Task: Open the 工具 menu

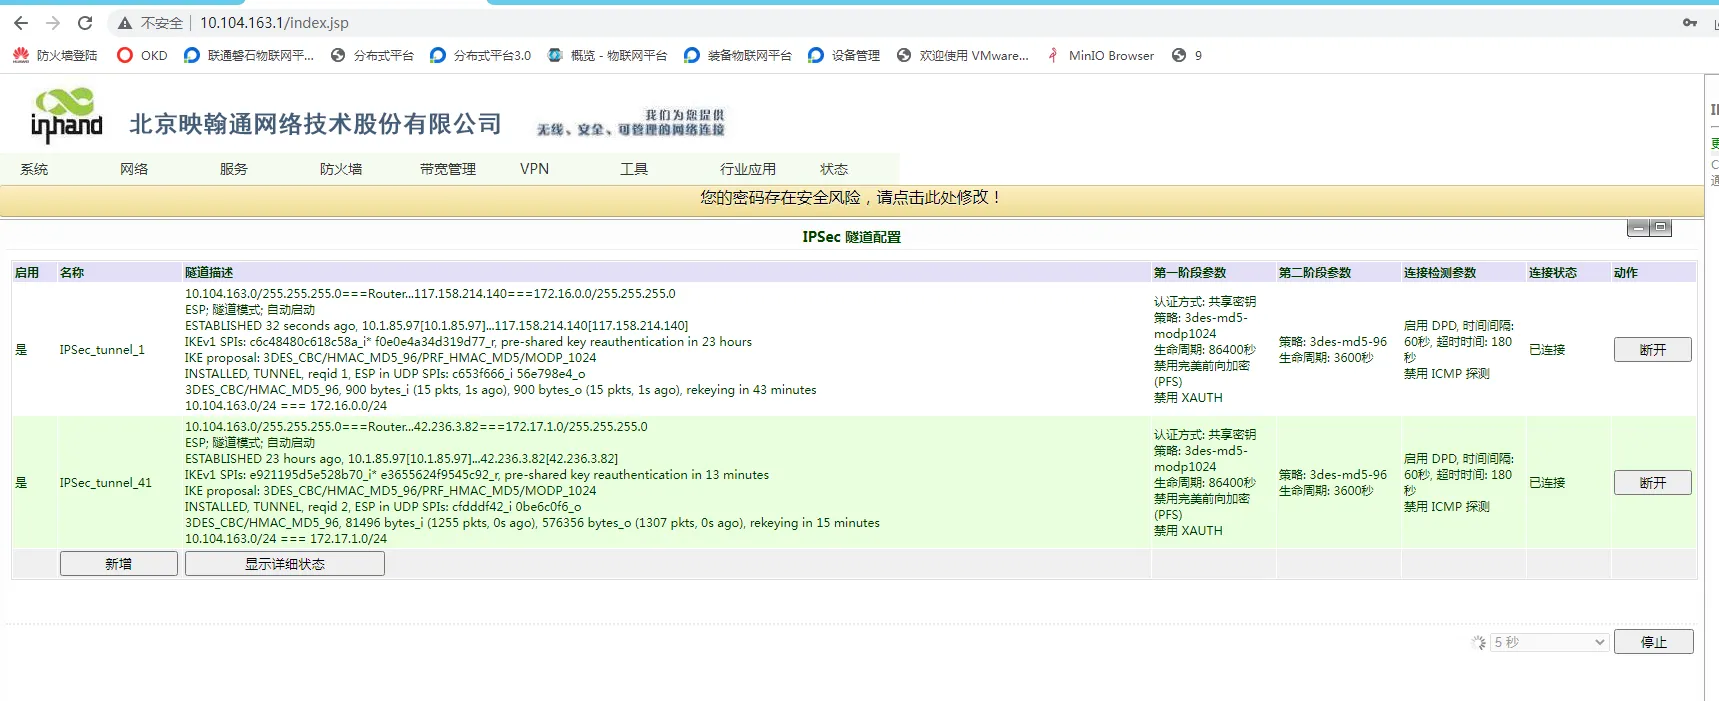Action: (x=634, y=169)
